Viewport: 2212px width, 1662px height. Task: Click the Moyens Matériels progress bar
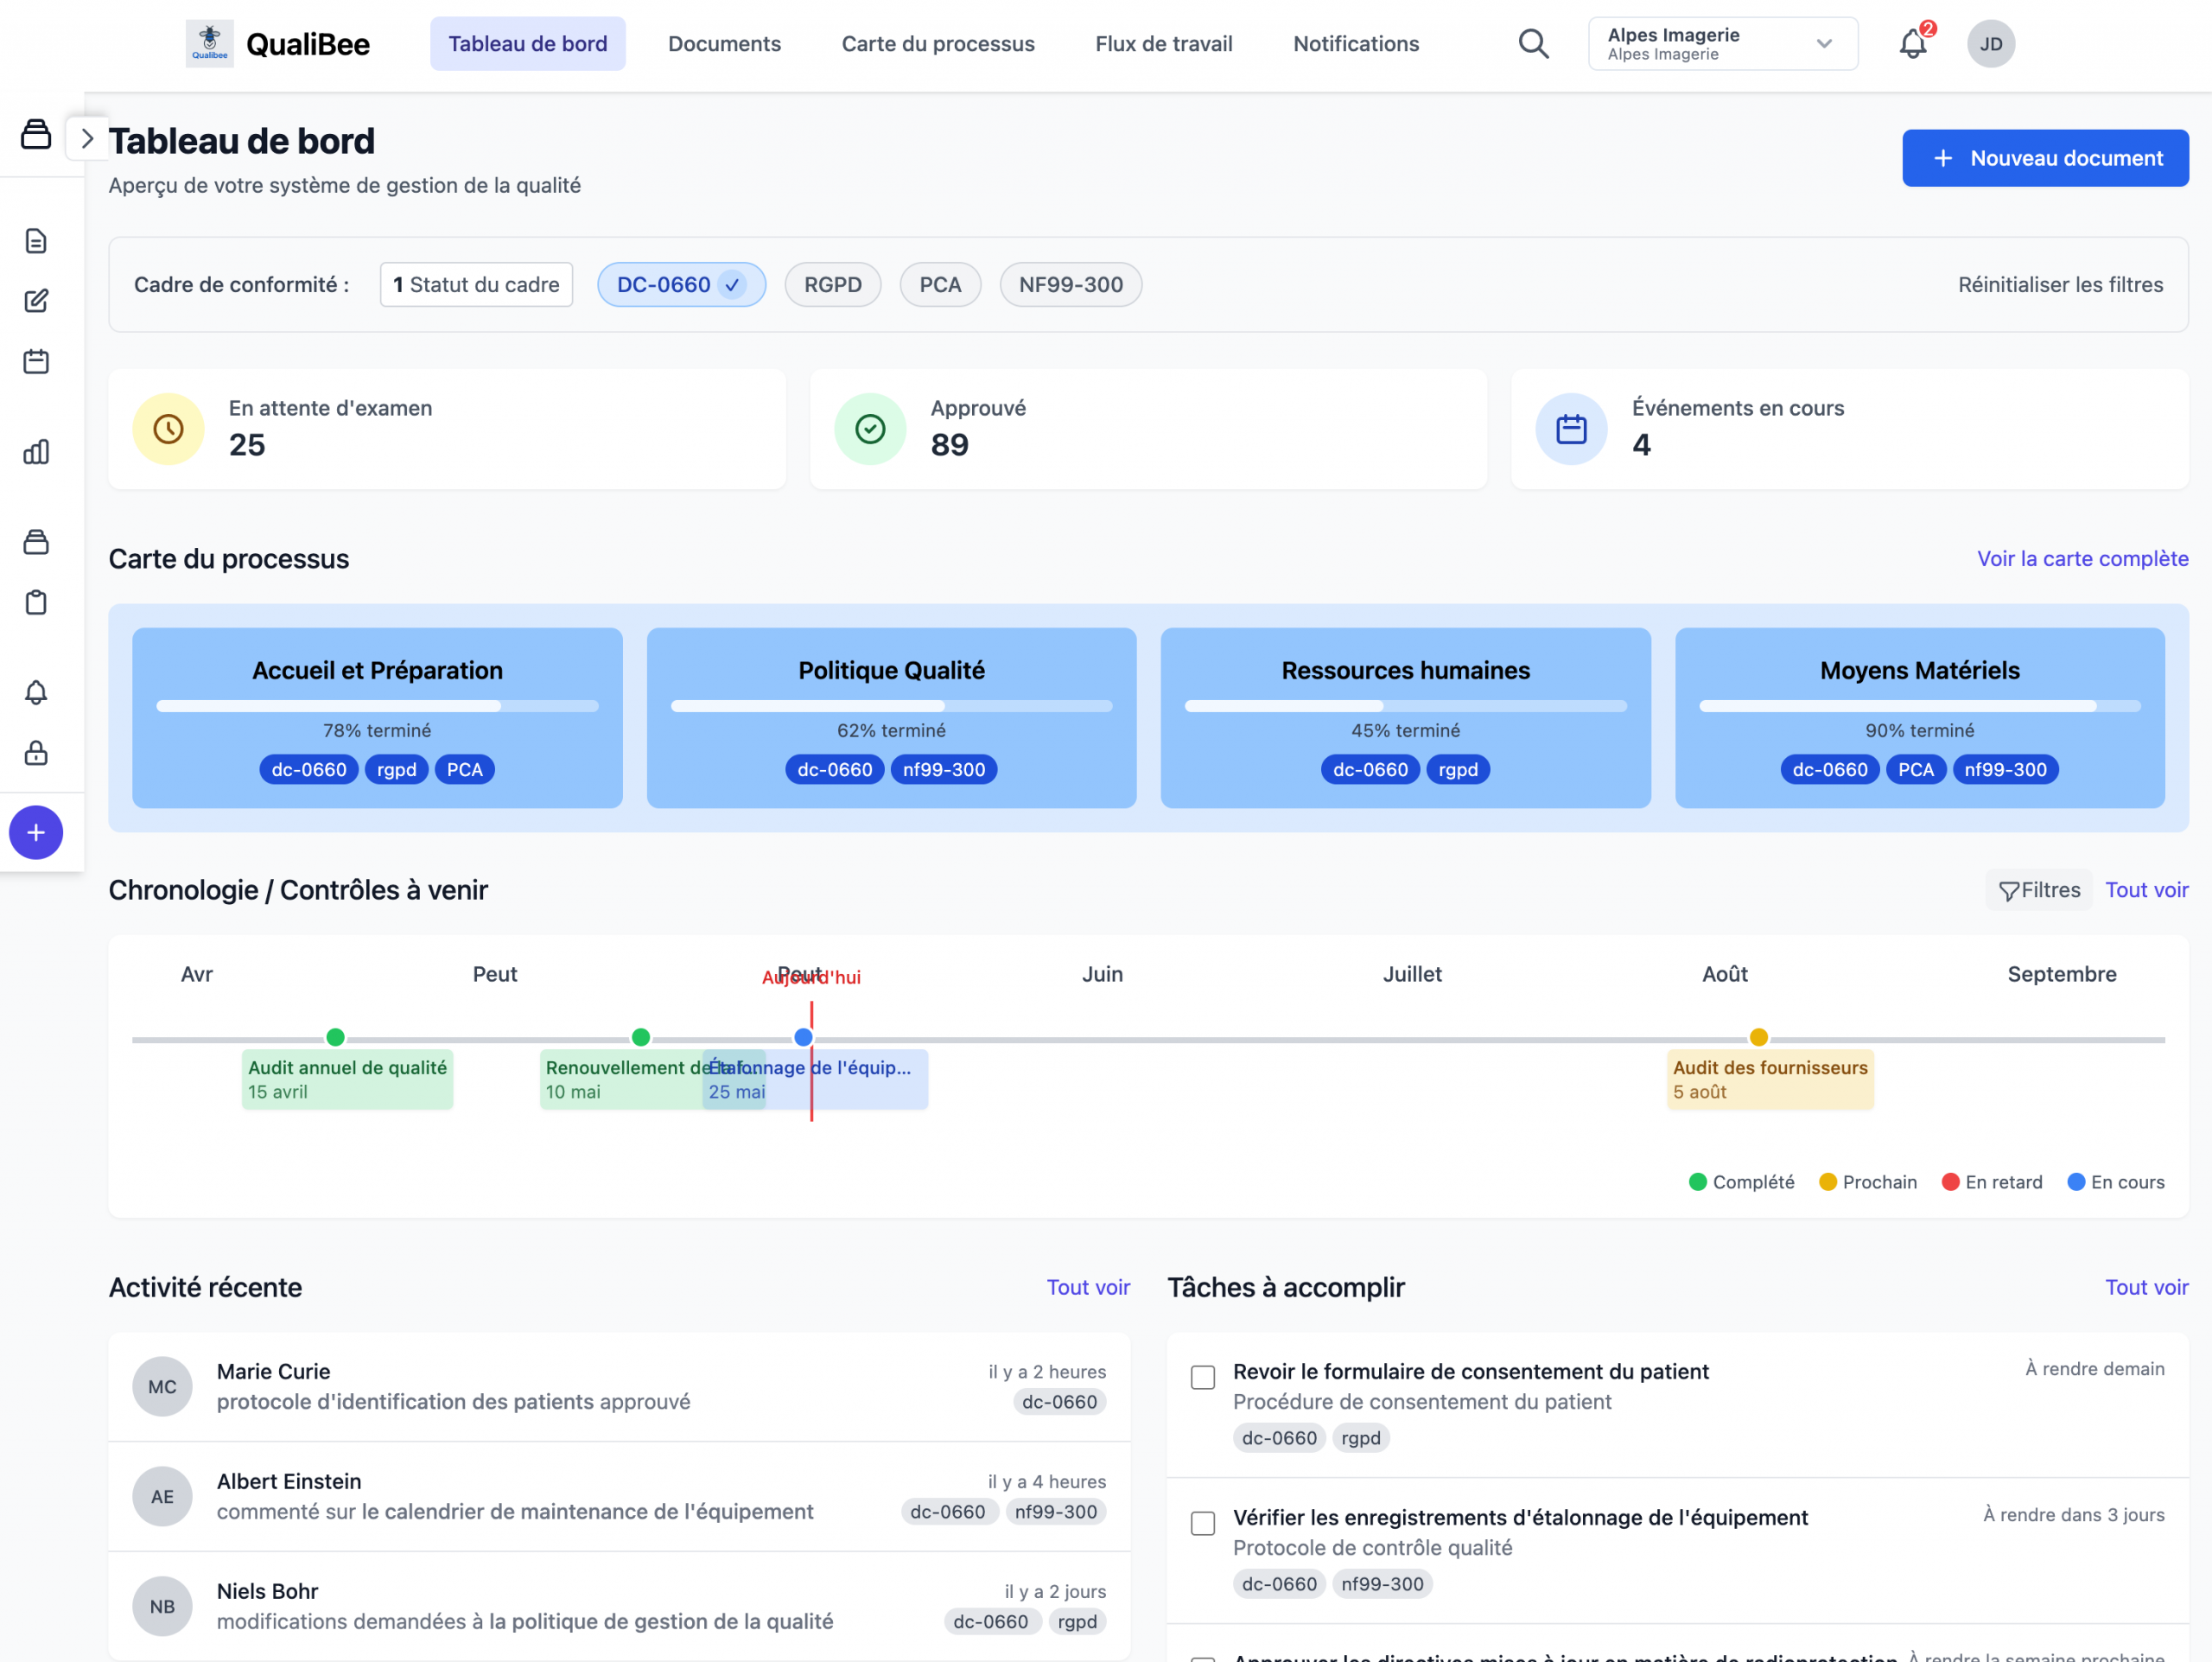tap(1919, 706)
